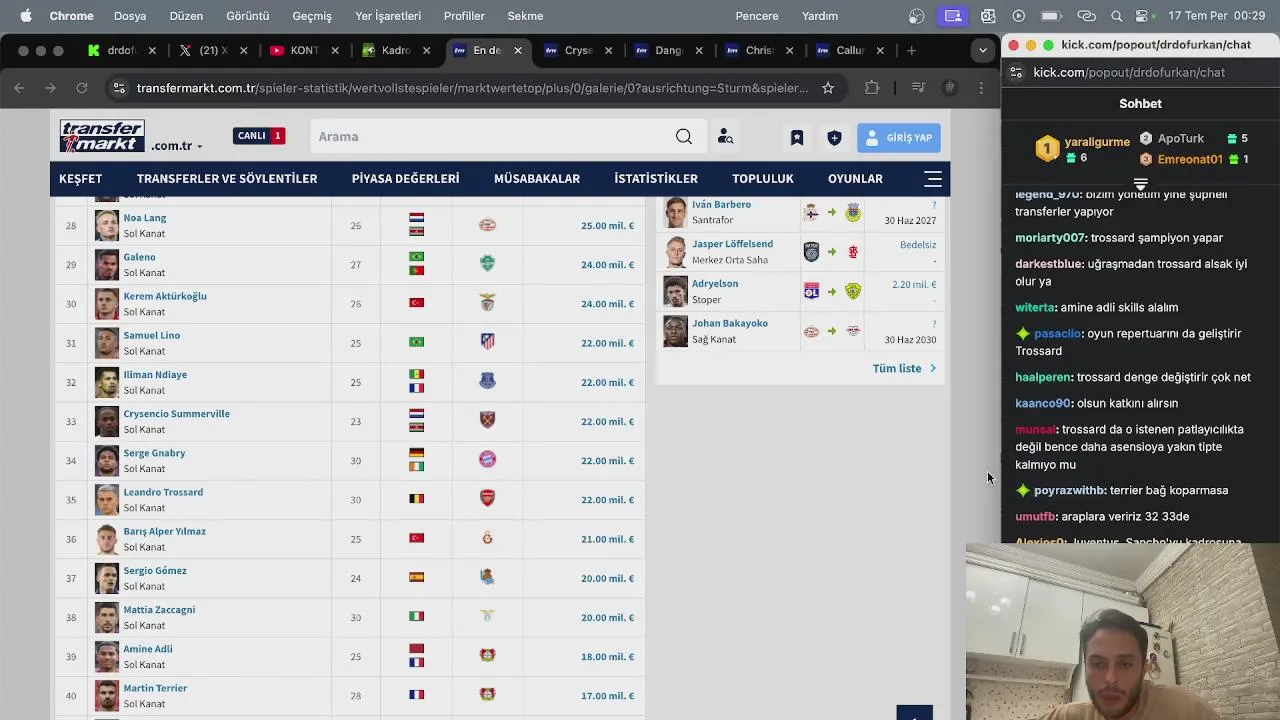Click Benfica crest in Kerem Aktürkoğlu row
The image size is (1280, 720).
[487, 303]
